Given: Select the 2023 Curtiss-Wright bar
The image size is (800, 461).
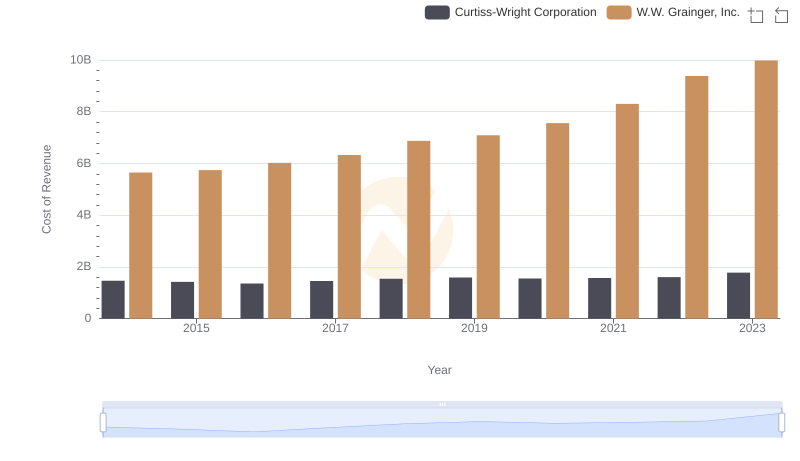Looking at the screenshot, I should [738, 296].
